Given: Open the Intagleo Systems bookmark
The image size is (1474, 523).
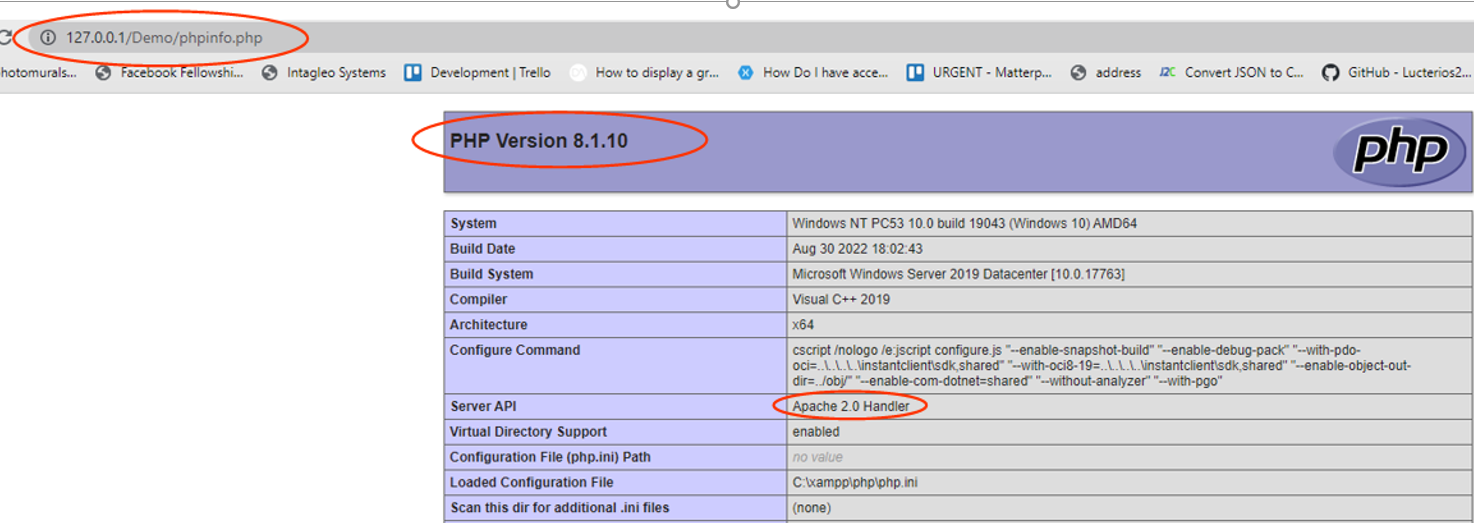Looking at the screenshot, I should tap(336, 72).
